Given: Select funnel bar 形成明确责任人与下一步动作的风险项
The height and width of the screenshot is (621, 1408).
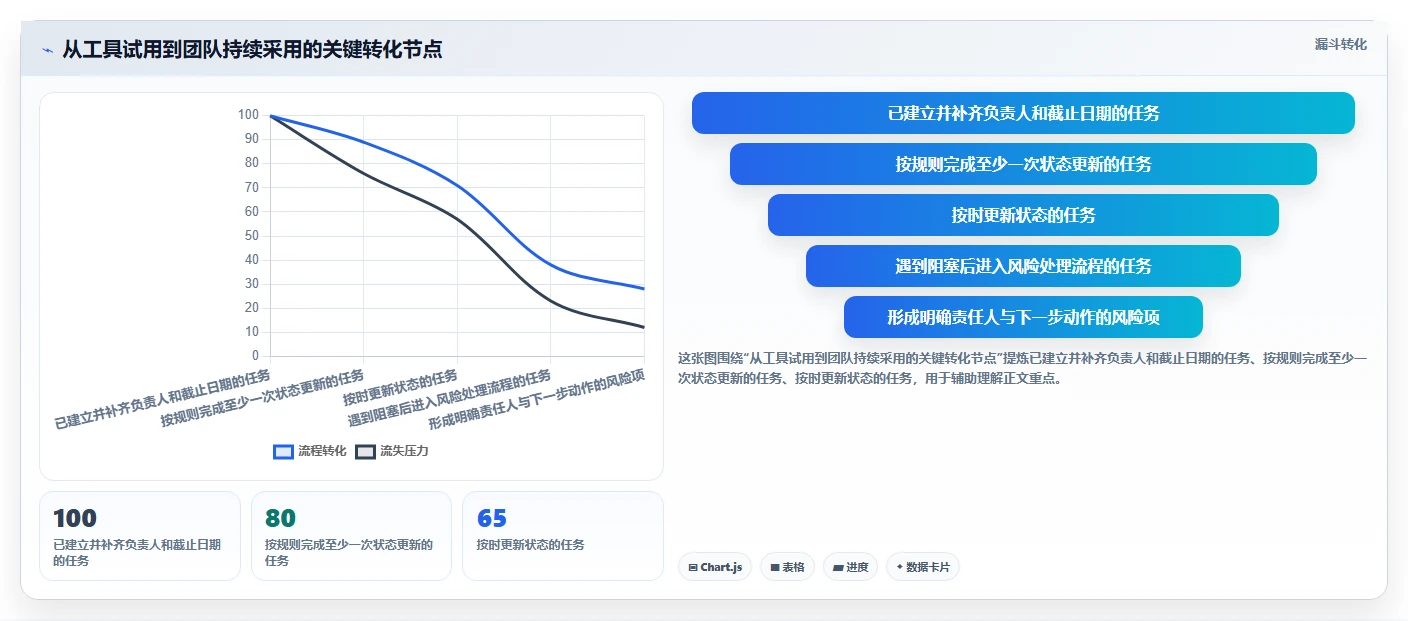Looking at the screenshot, I should point(1023,317).
